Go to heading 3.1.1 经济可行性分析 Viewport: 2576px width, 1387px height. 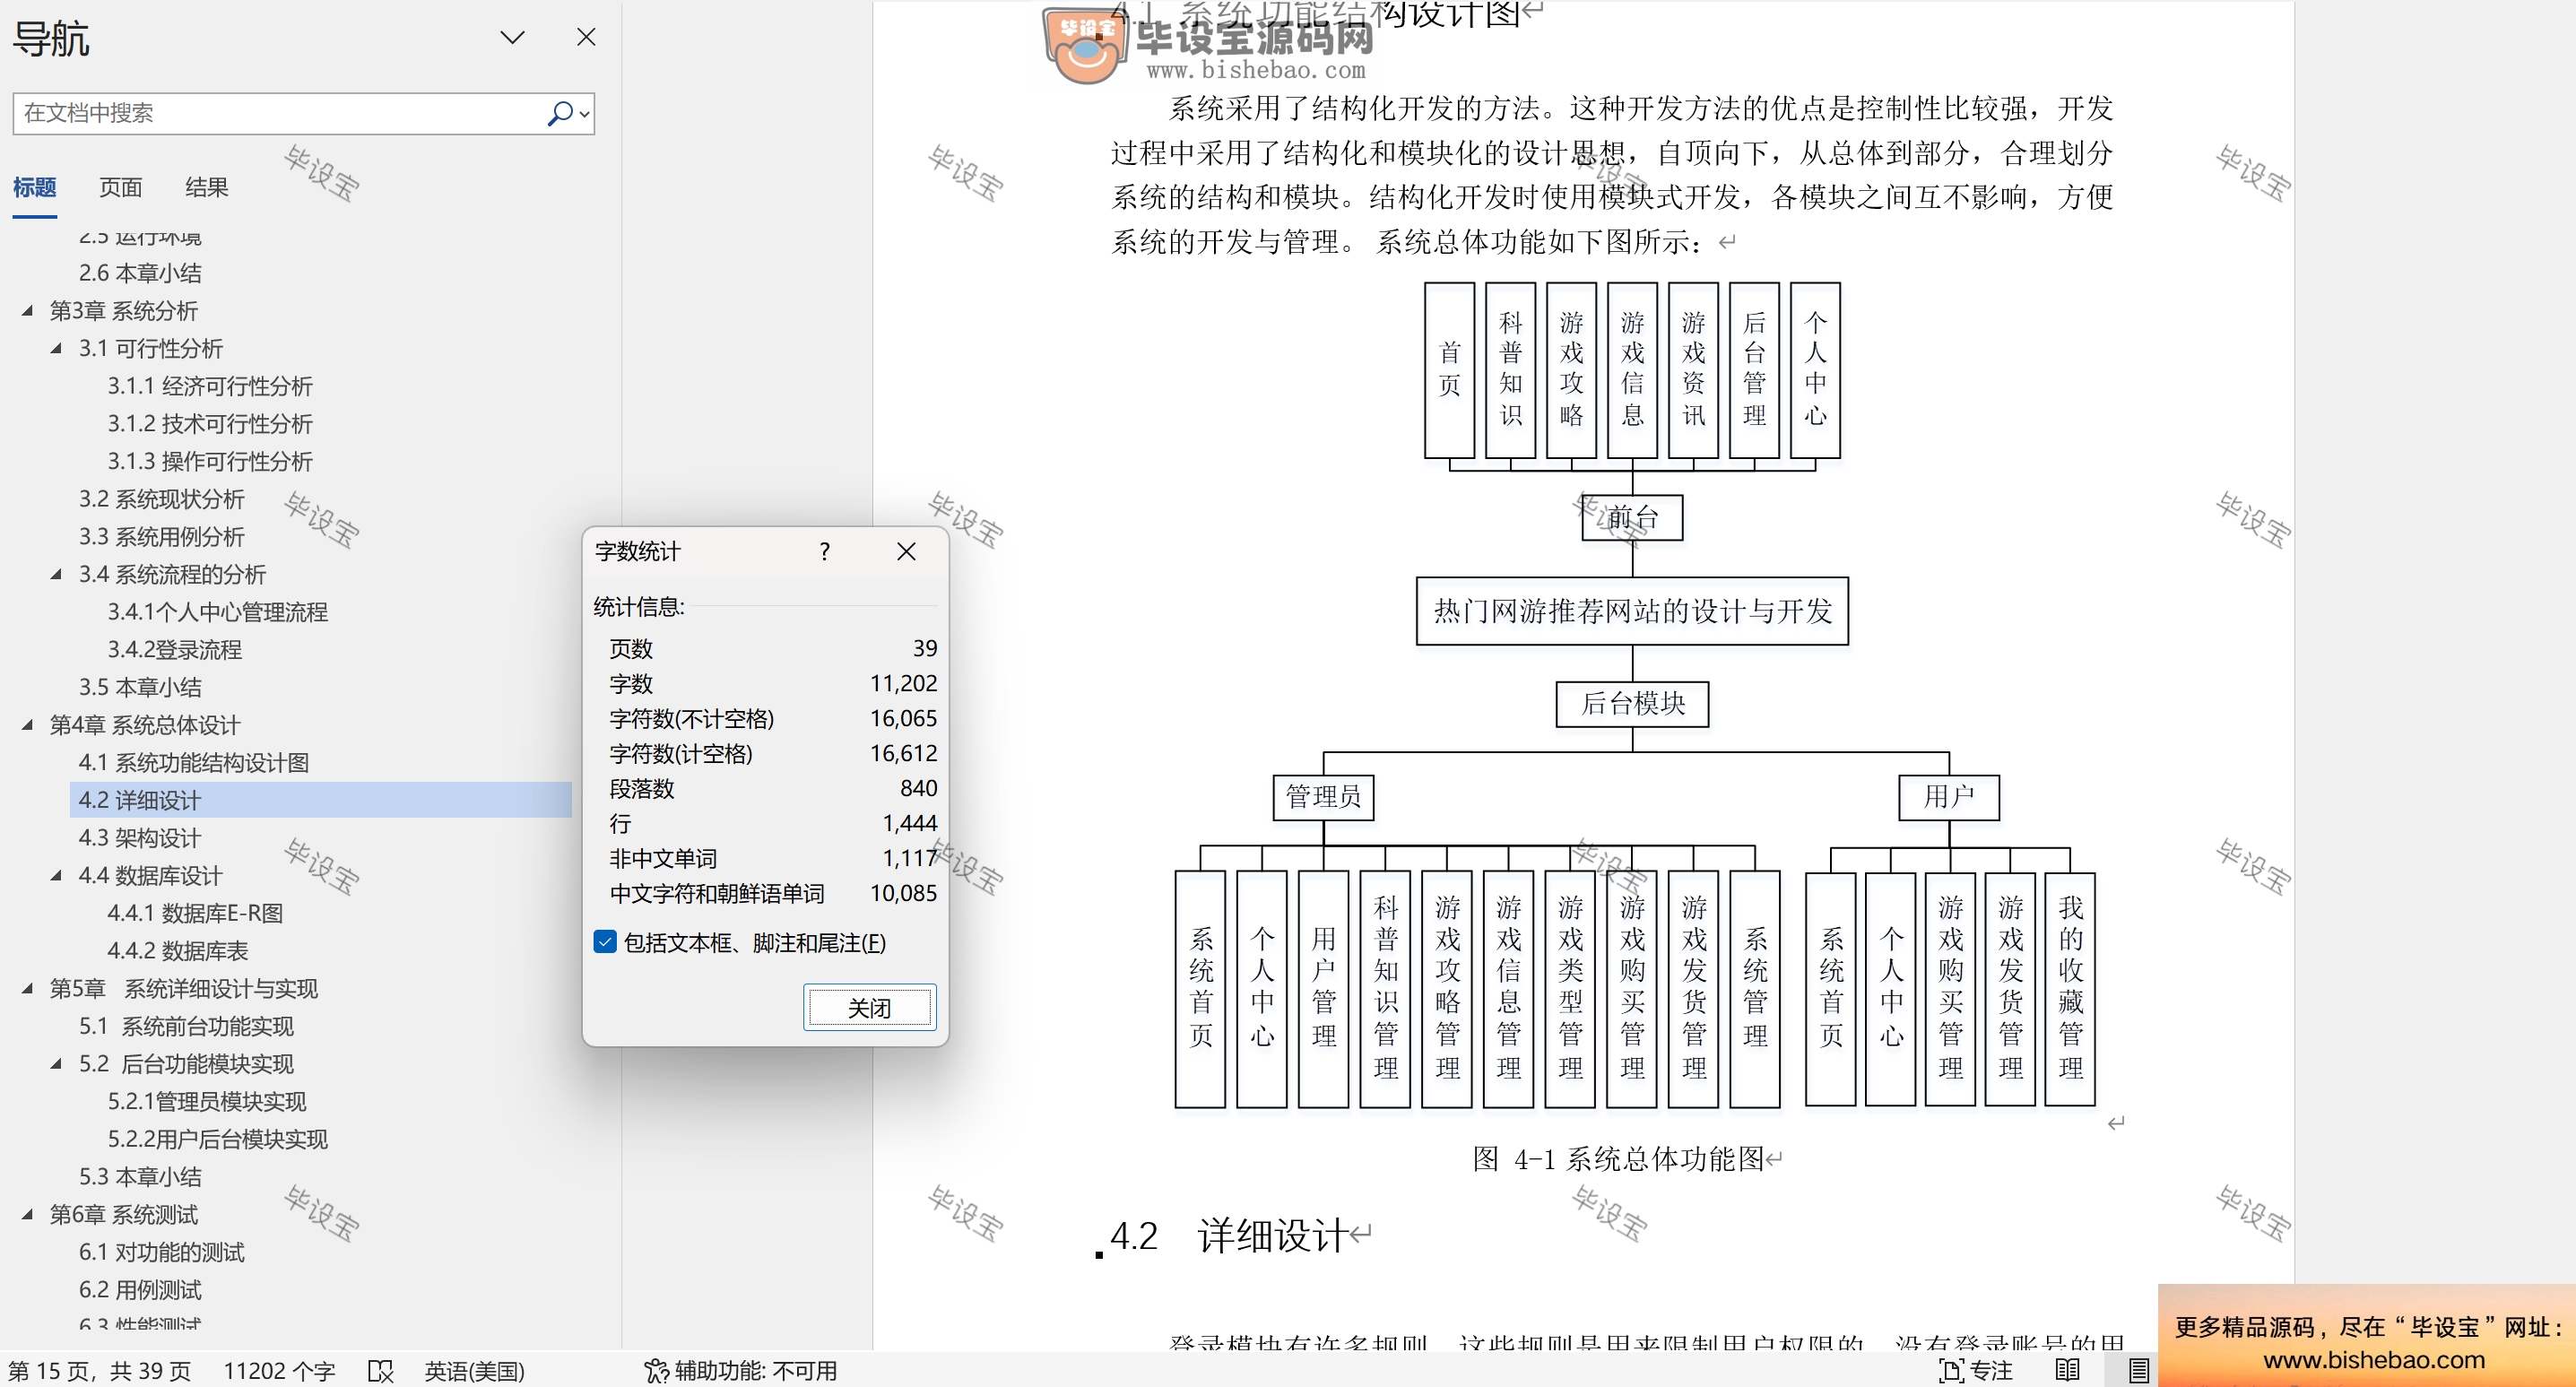coord(210,386)
